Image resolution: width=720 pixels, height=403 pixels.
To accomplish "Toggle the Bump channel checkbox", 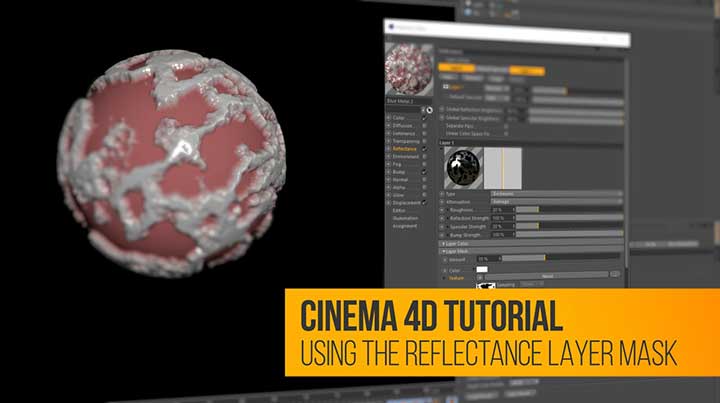I will [424, 172].
